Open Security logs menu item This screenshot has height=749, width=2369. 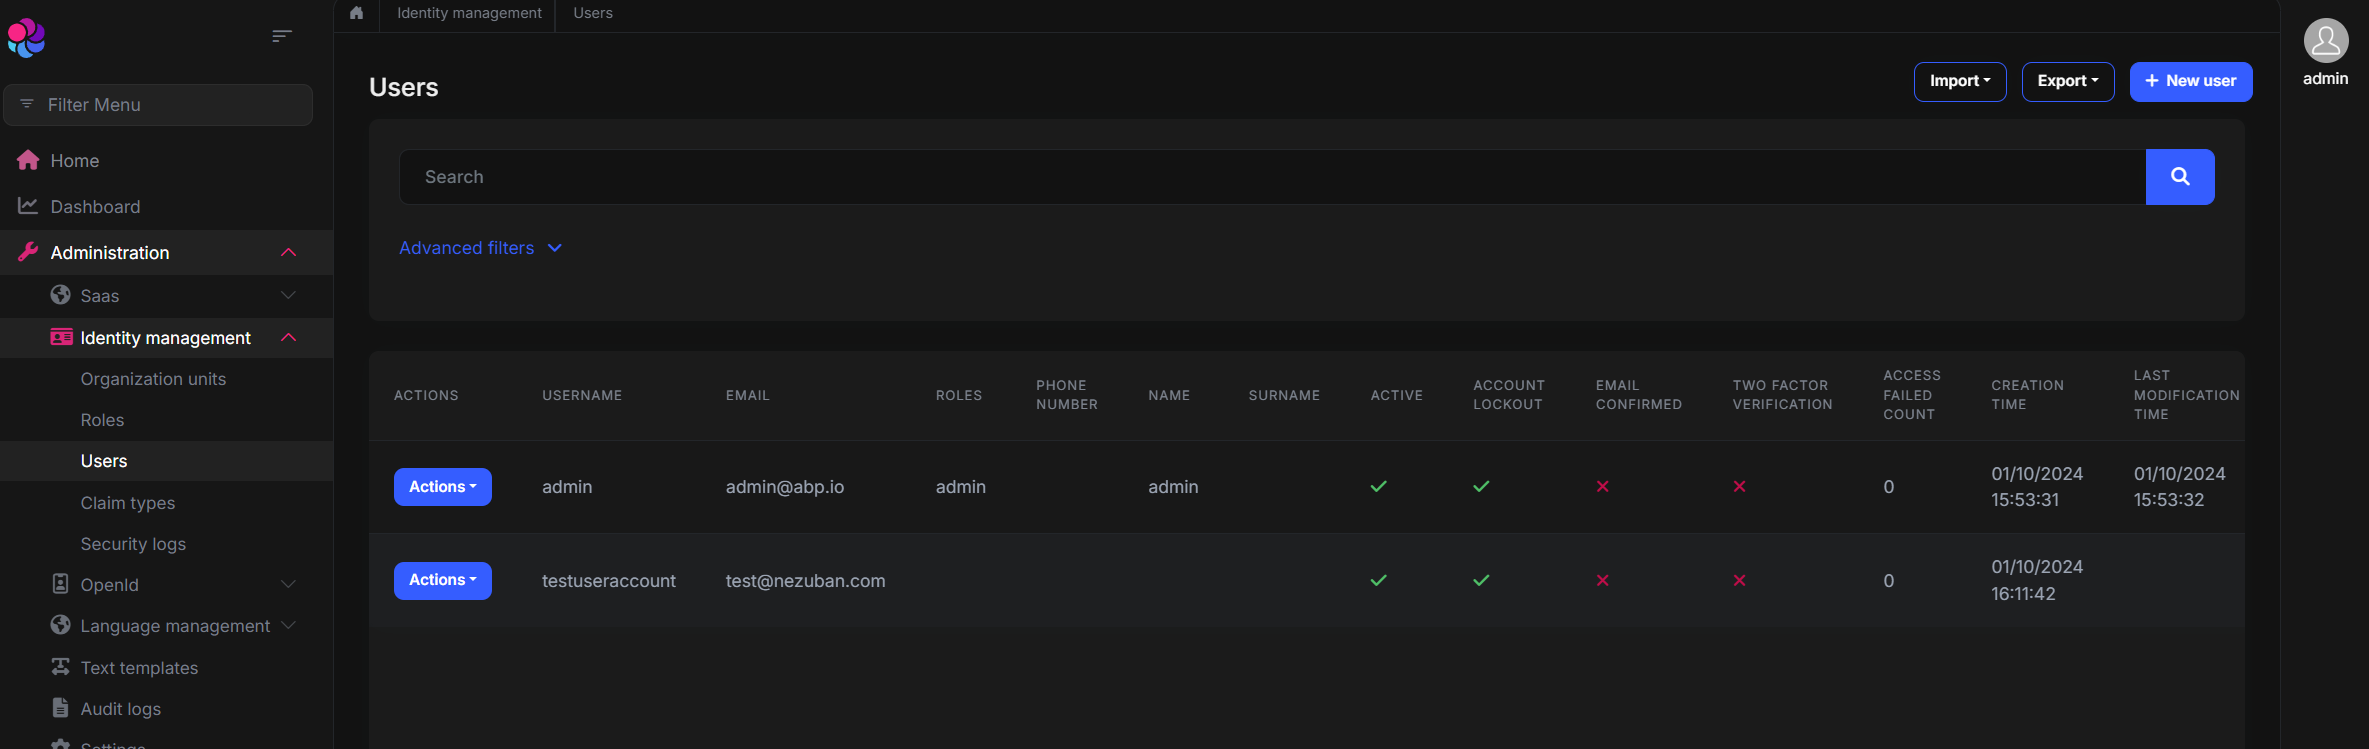[133, 544]
